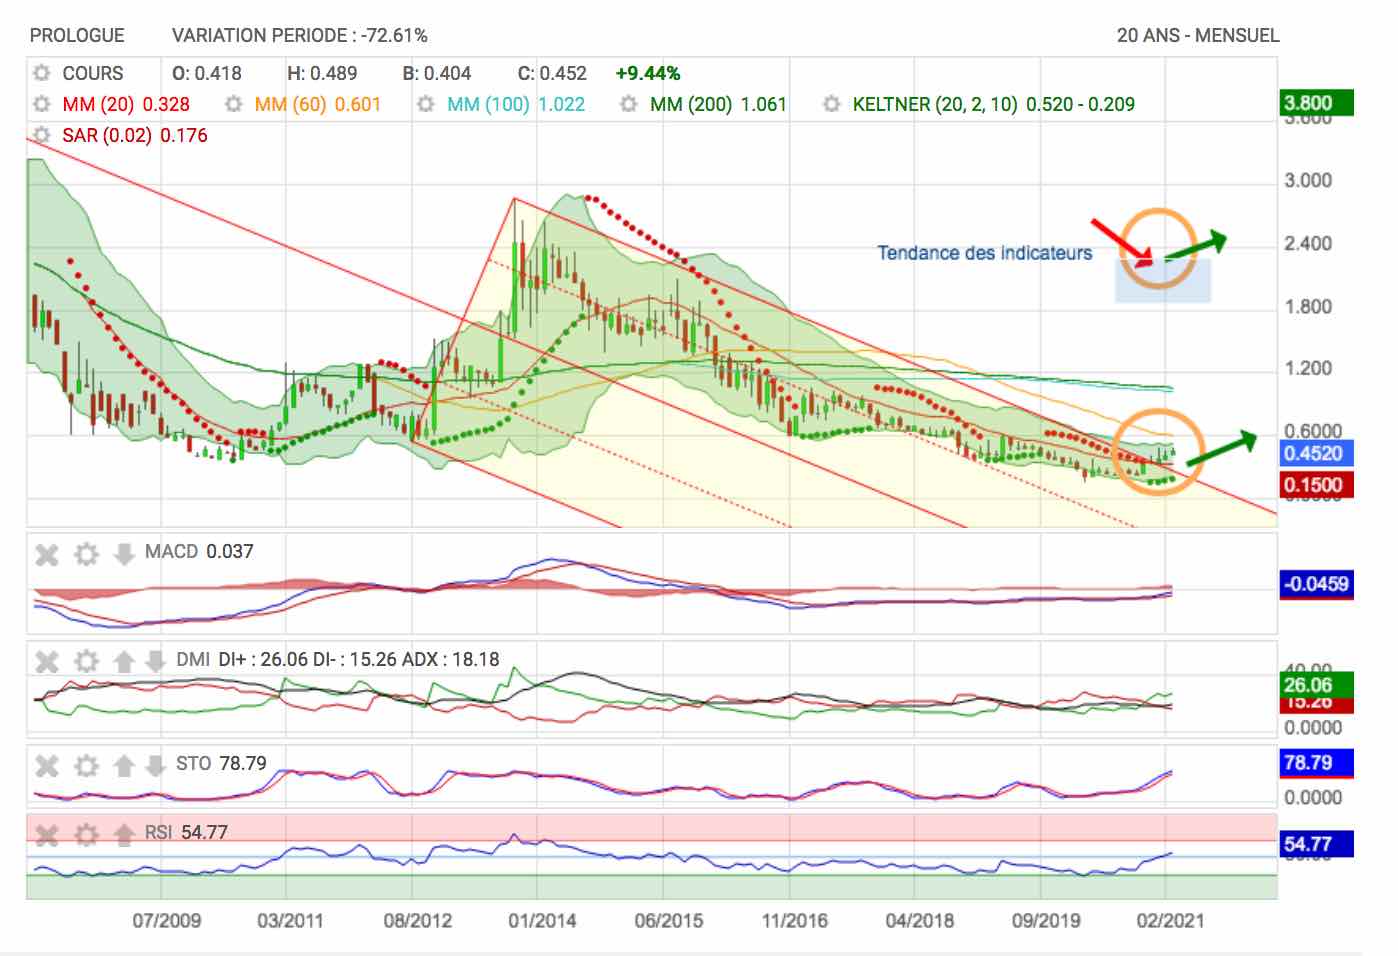Click the red 0.1500 price tag
The height and width of the screenshot is (956, 1398).
1317,485
